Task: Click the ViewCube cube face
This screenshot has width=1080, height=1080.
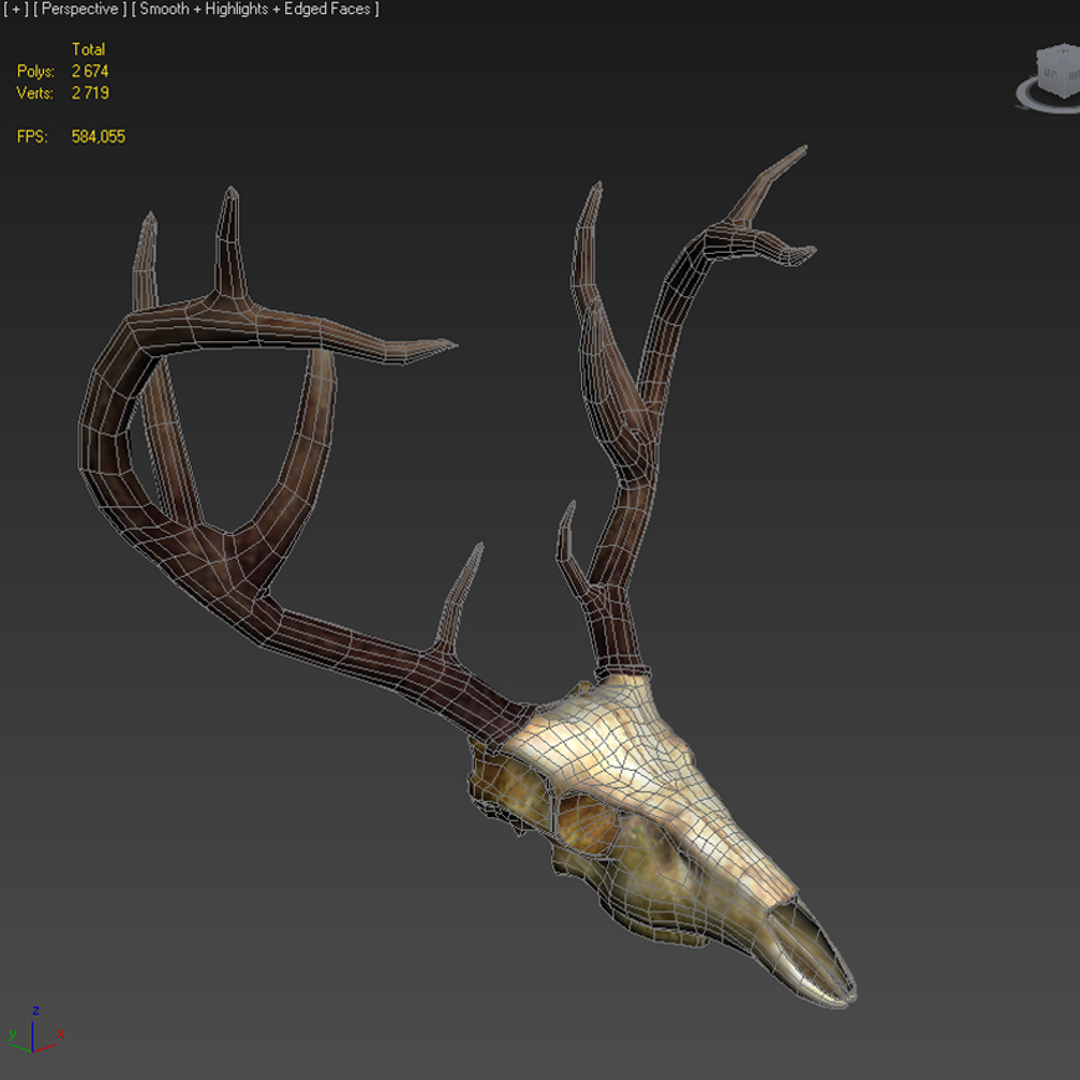Action: [1059, 71]
